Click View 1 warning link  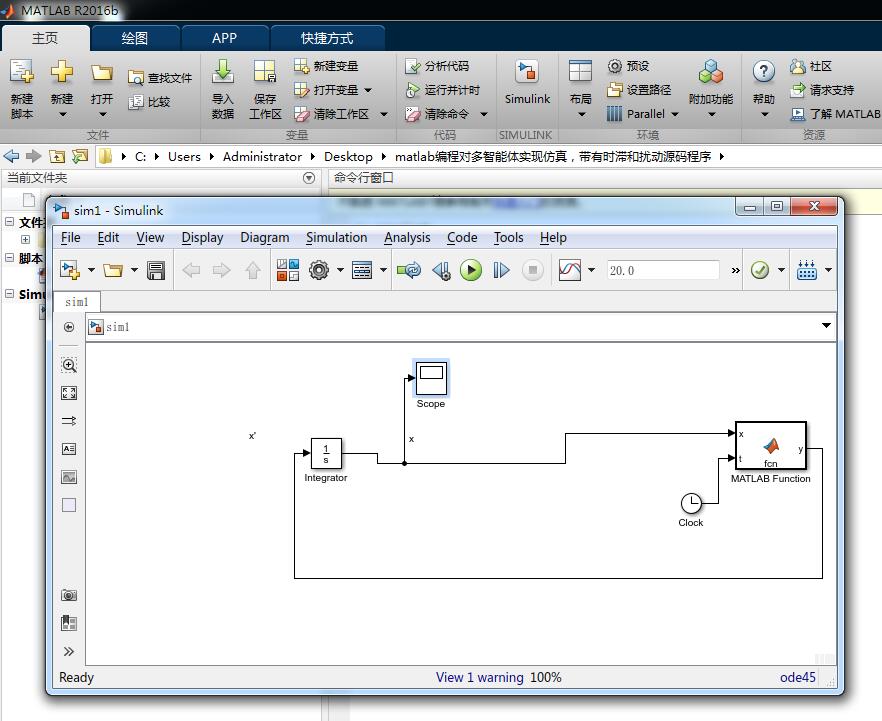(479, 677)
